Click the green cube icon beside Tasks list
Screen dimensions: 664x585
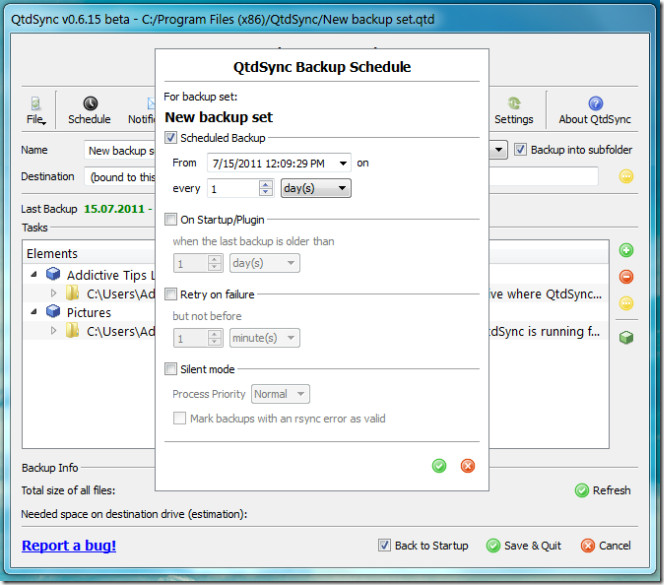pyautogui.click(x=626, y=337)
